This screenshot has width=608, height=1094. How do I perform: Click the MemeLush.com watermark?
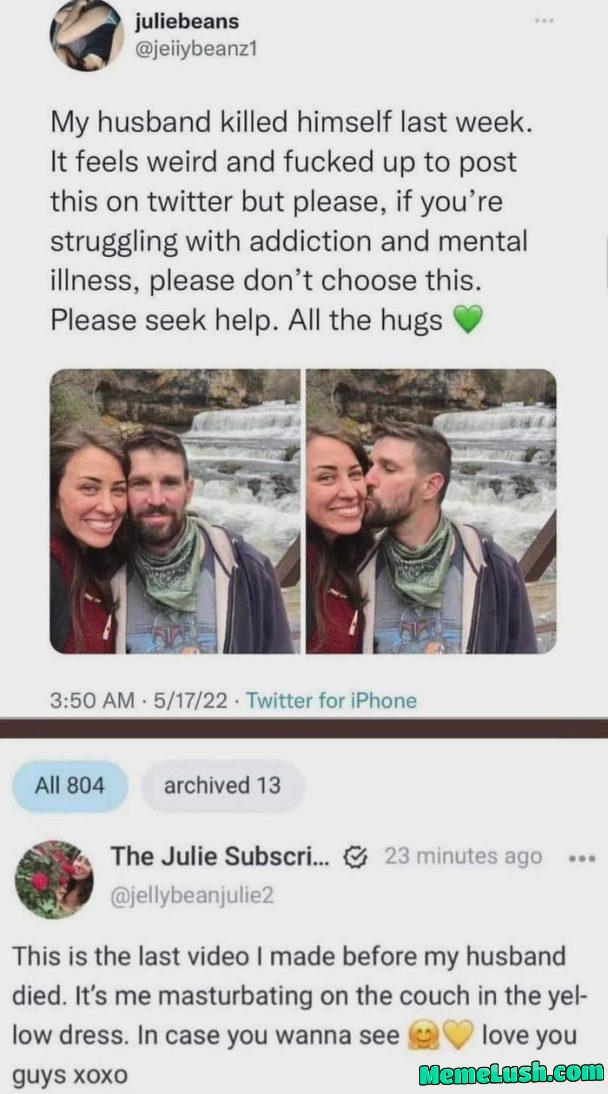pyautogui.click(x=512, y=1072)
